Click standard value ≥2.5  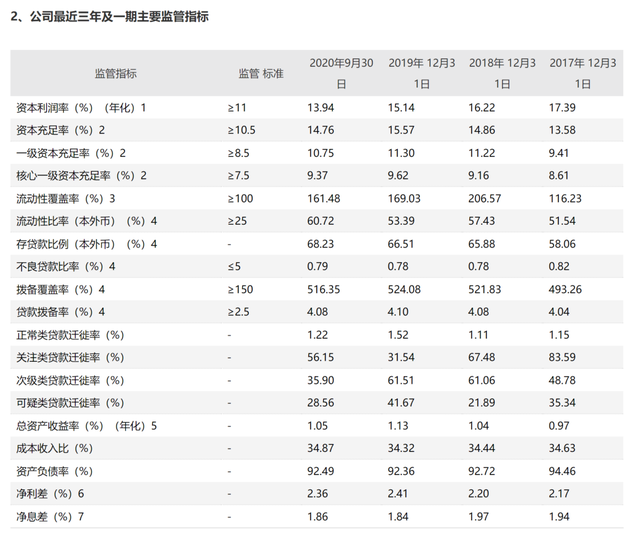tap(238, 312)
